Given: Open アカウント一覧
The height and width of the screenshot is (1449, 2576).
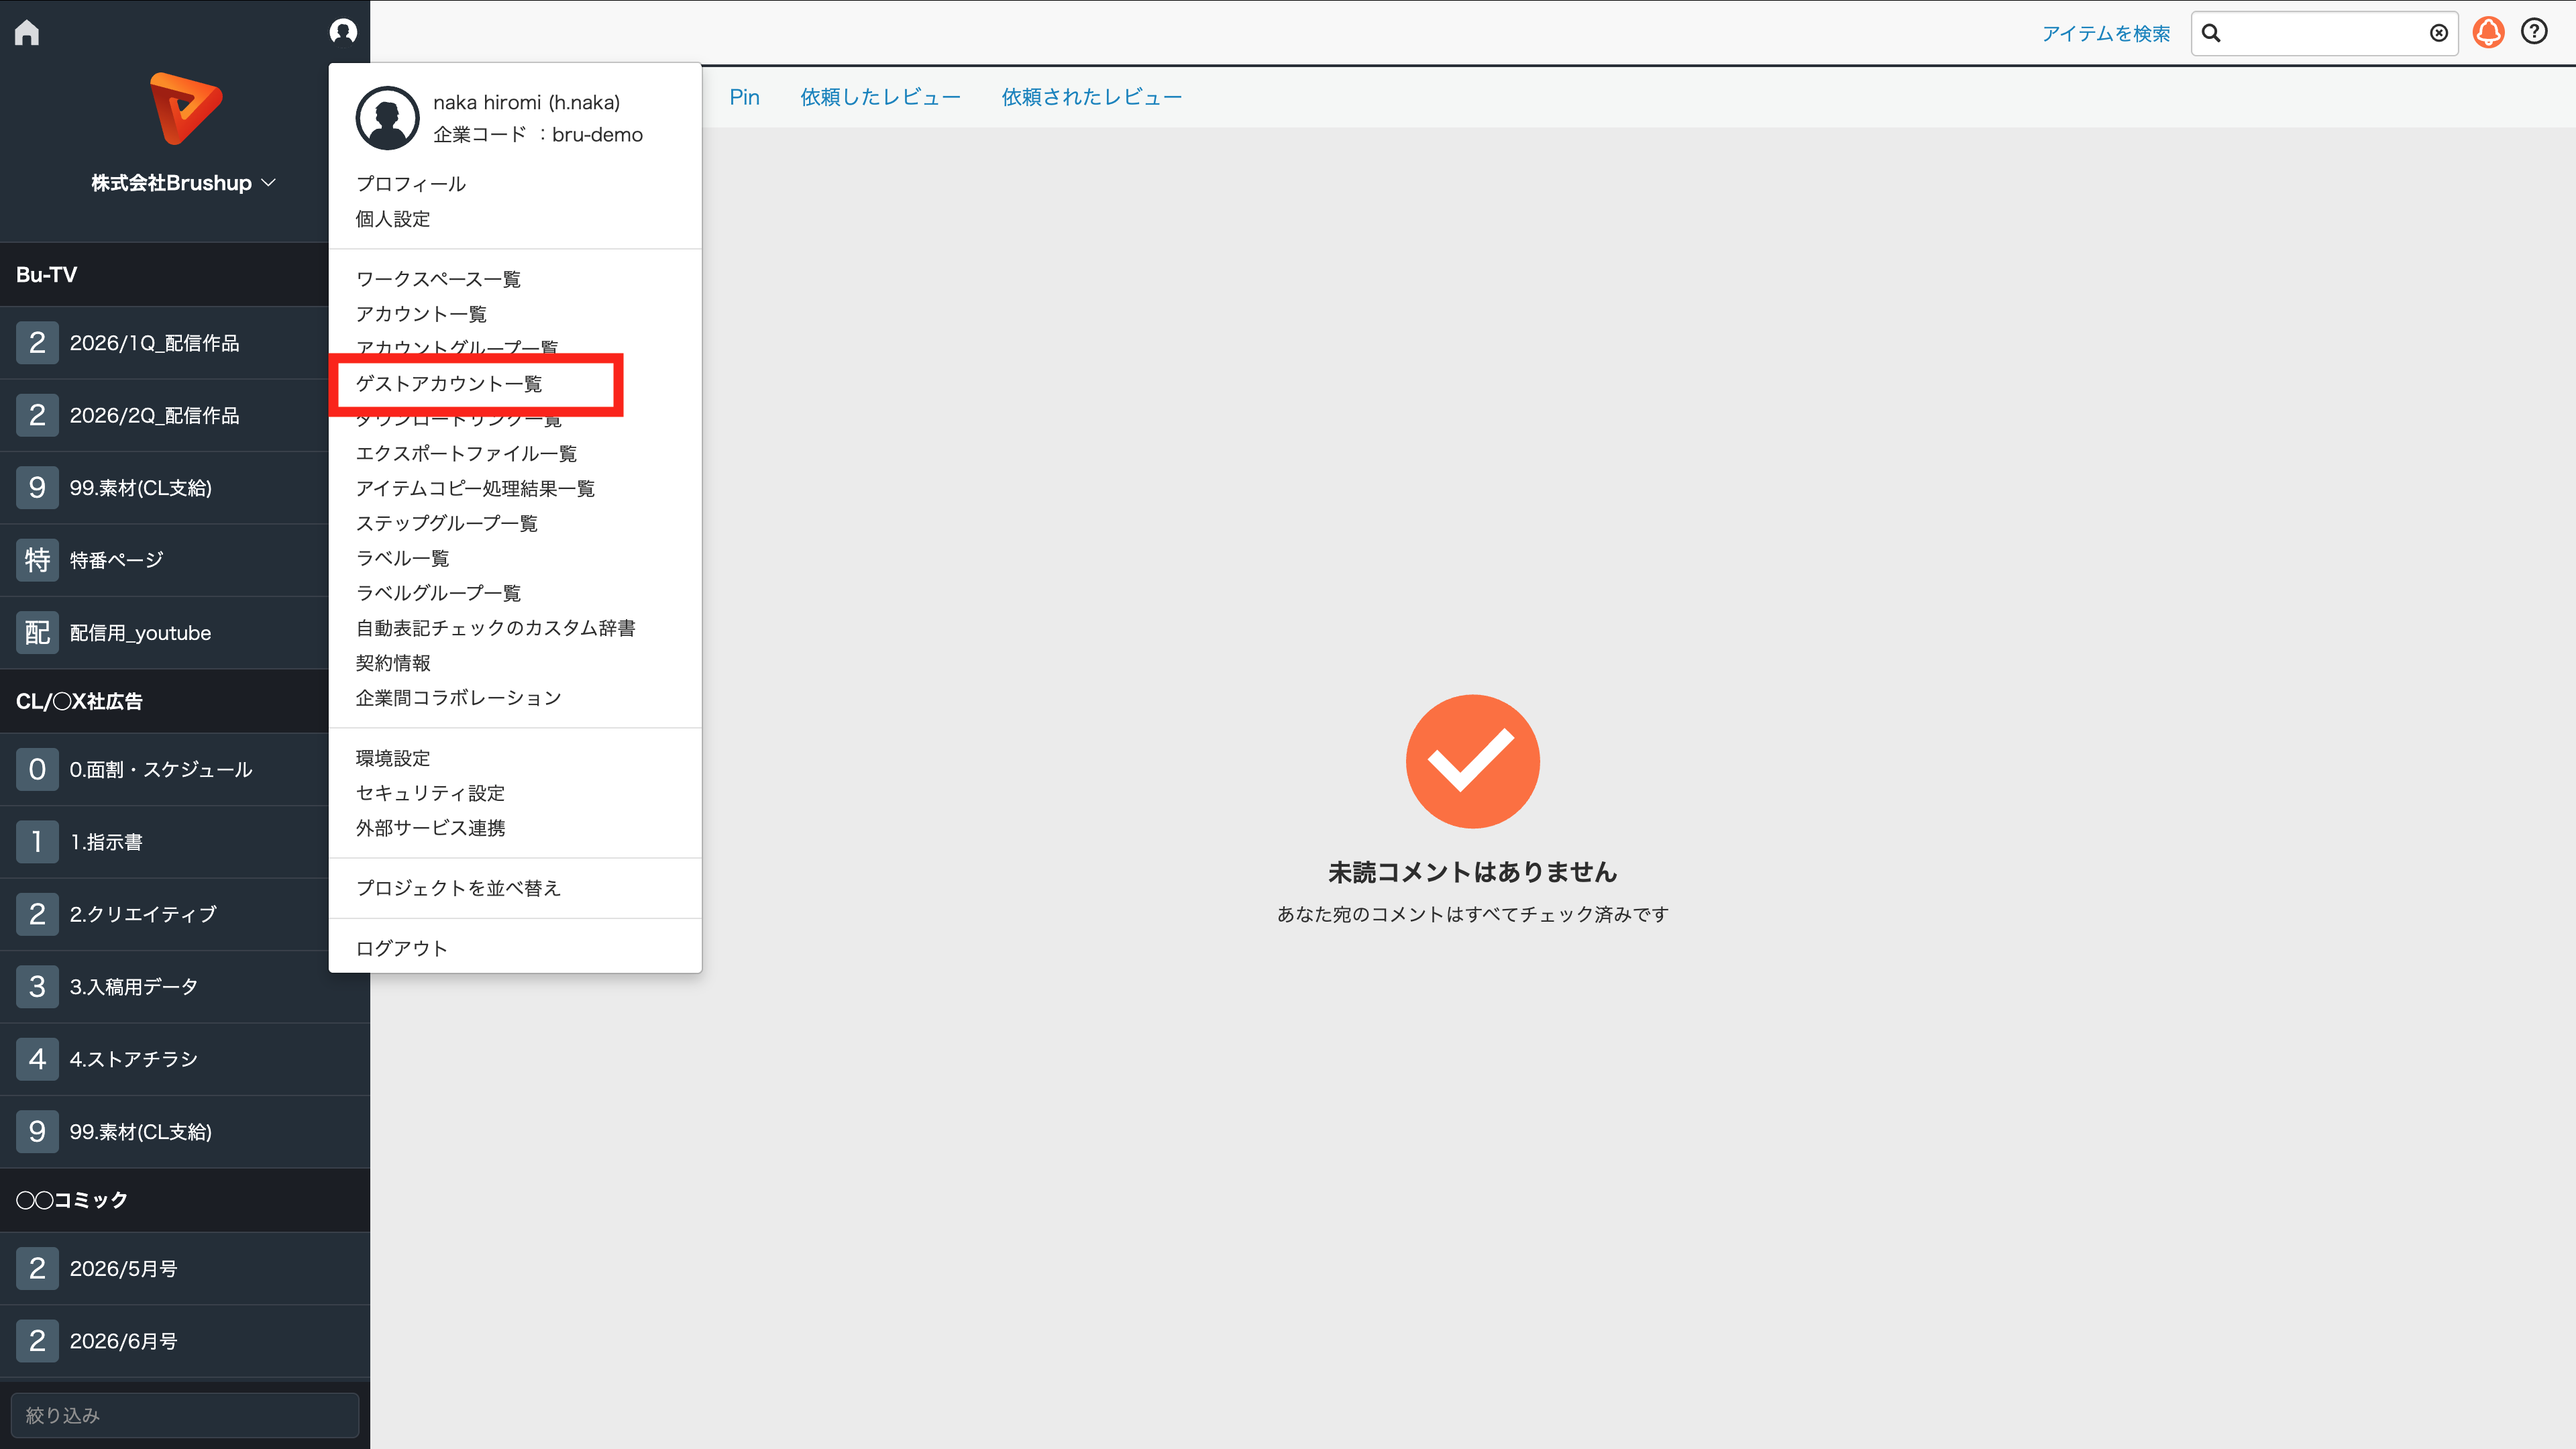Looking at the screenshot, I should 421,314.
